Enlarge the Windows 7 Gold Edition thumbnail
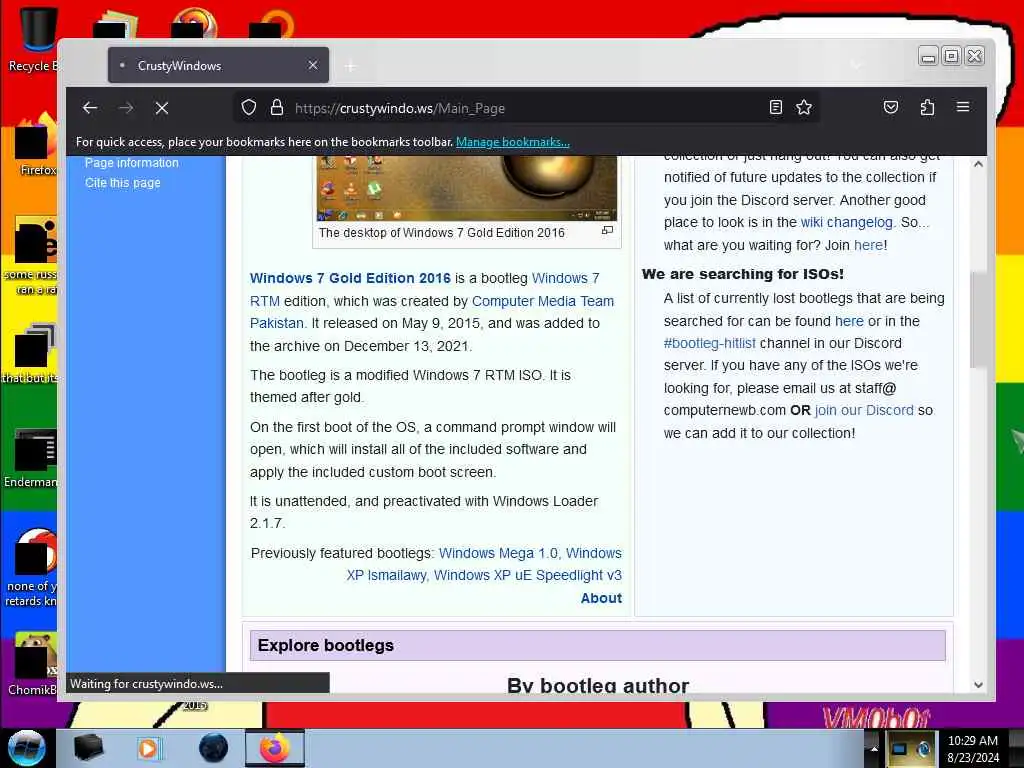Image resolution: width=1024 pixels, height=768 pixels. click(x=607, y=230)
